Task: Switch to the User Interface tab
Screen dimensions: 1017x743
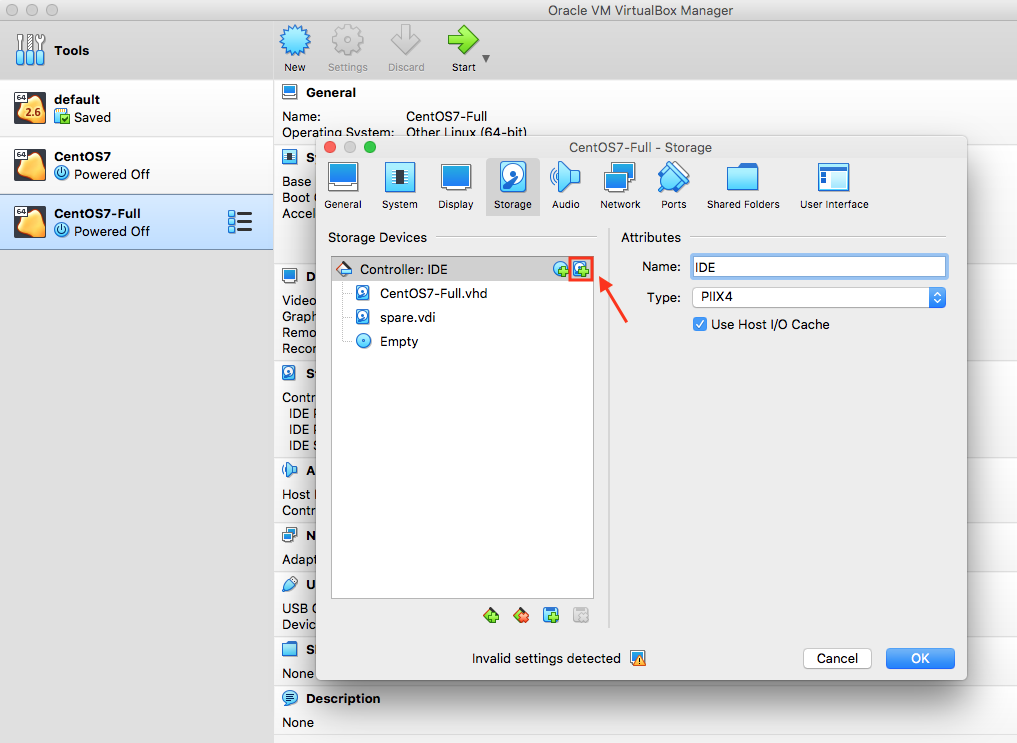Action: pos(834,186)
